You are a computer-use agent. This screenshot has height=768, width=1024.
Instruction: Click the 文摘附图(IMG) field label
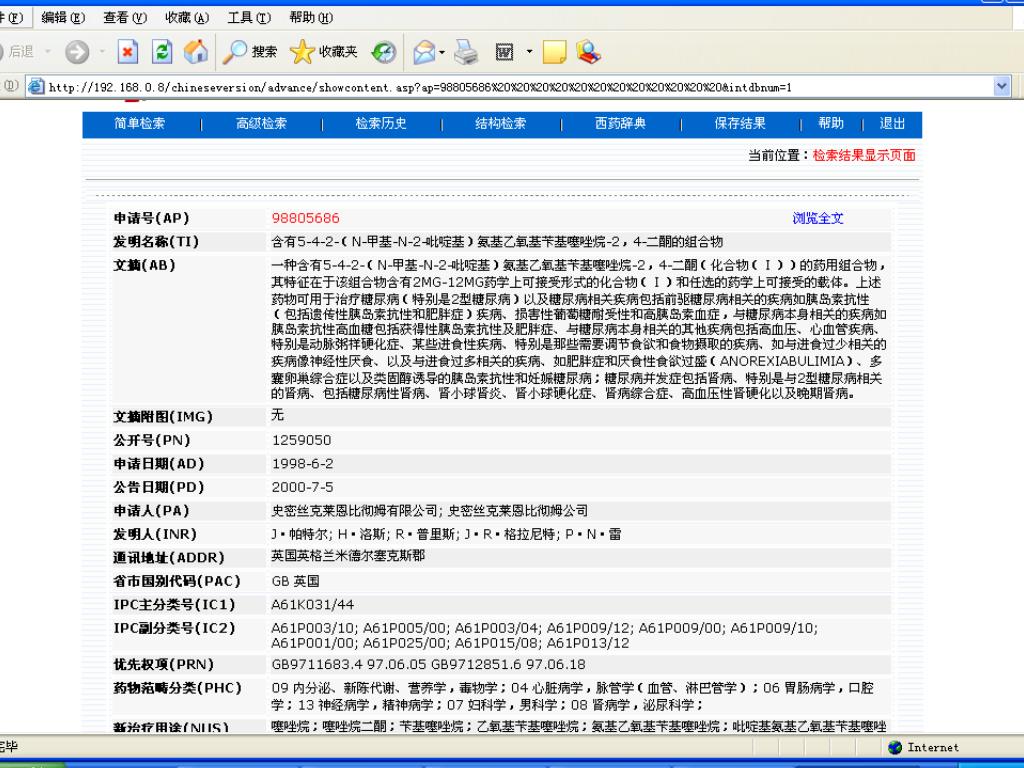tap(163, 417)
